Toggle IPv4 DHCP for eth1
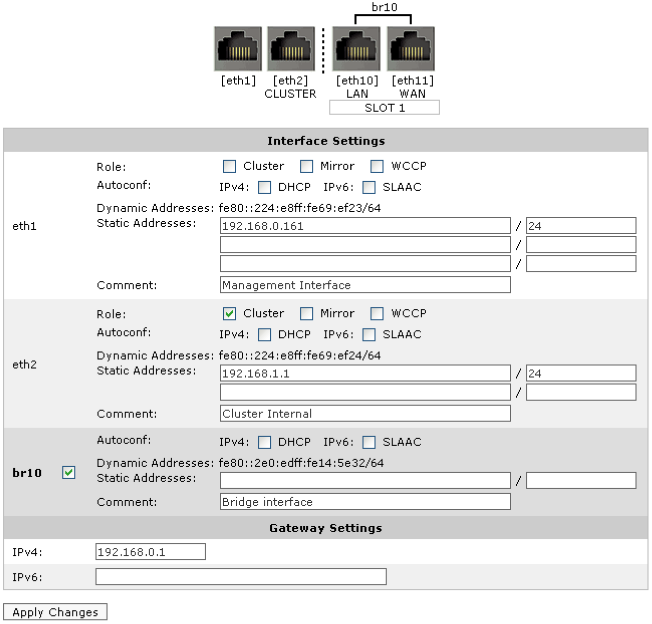Viewport: 652px width, 624px height. pyautogui.click(x=264, y=187)
